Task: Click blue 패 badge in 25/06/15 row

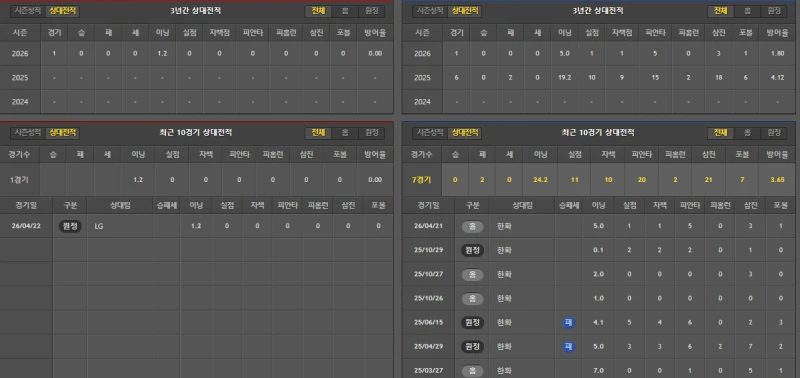Action: [x=569, y=323]
